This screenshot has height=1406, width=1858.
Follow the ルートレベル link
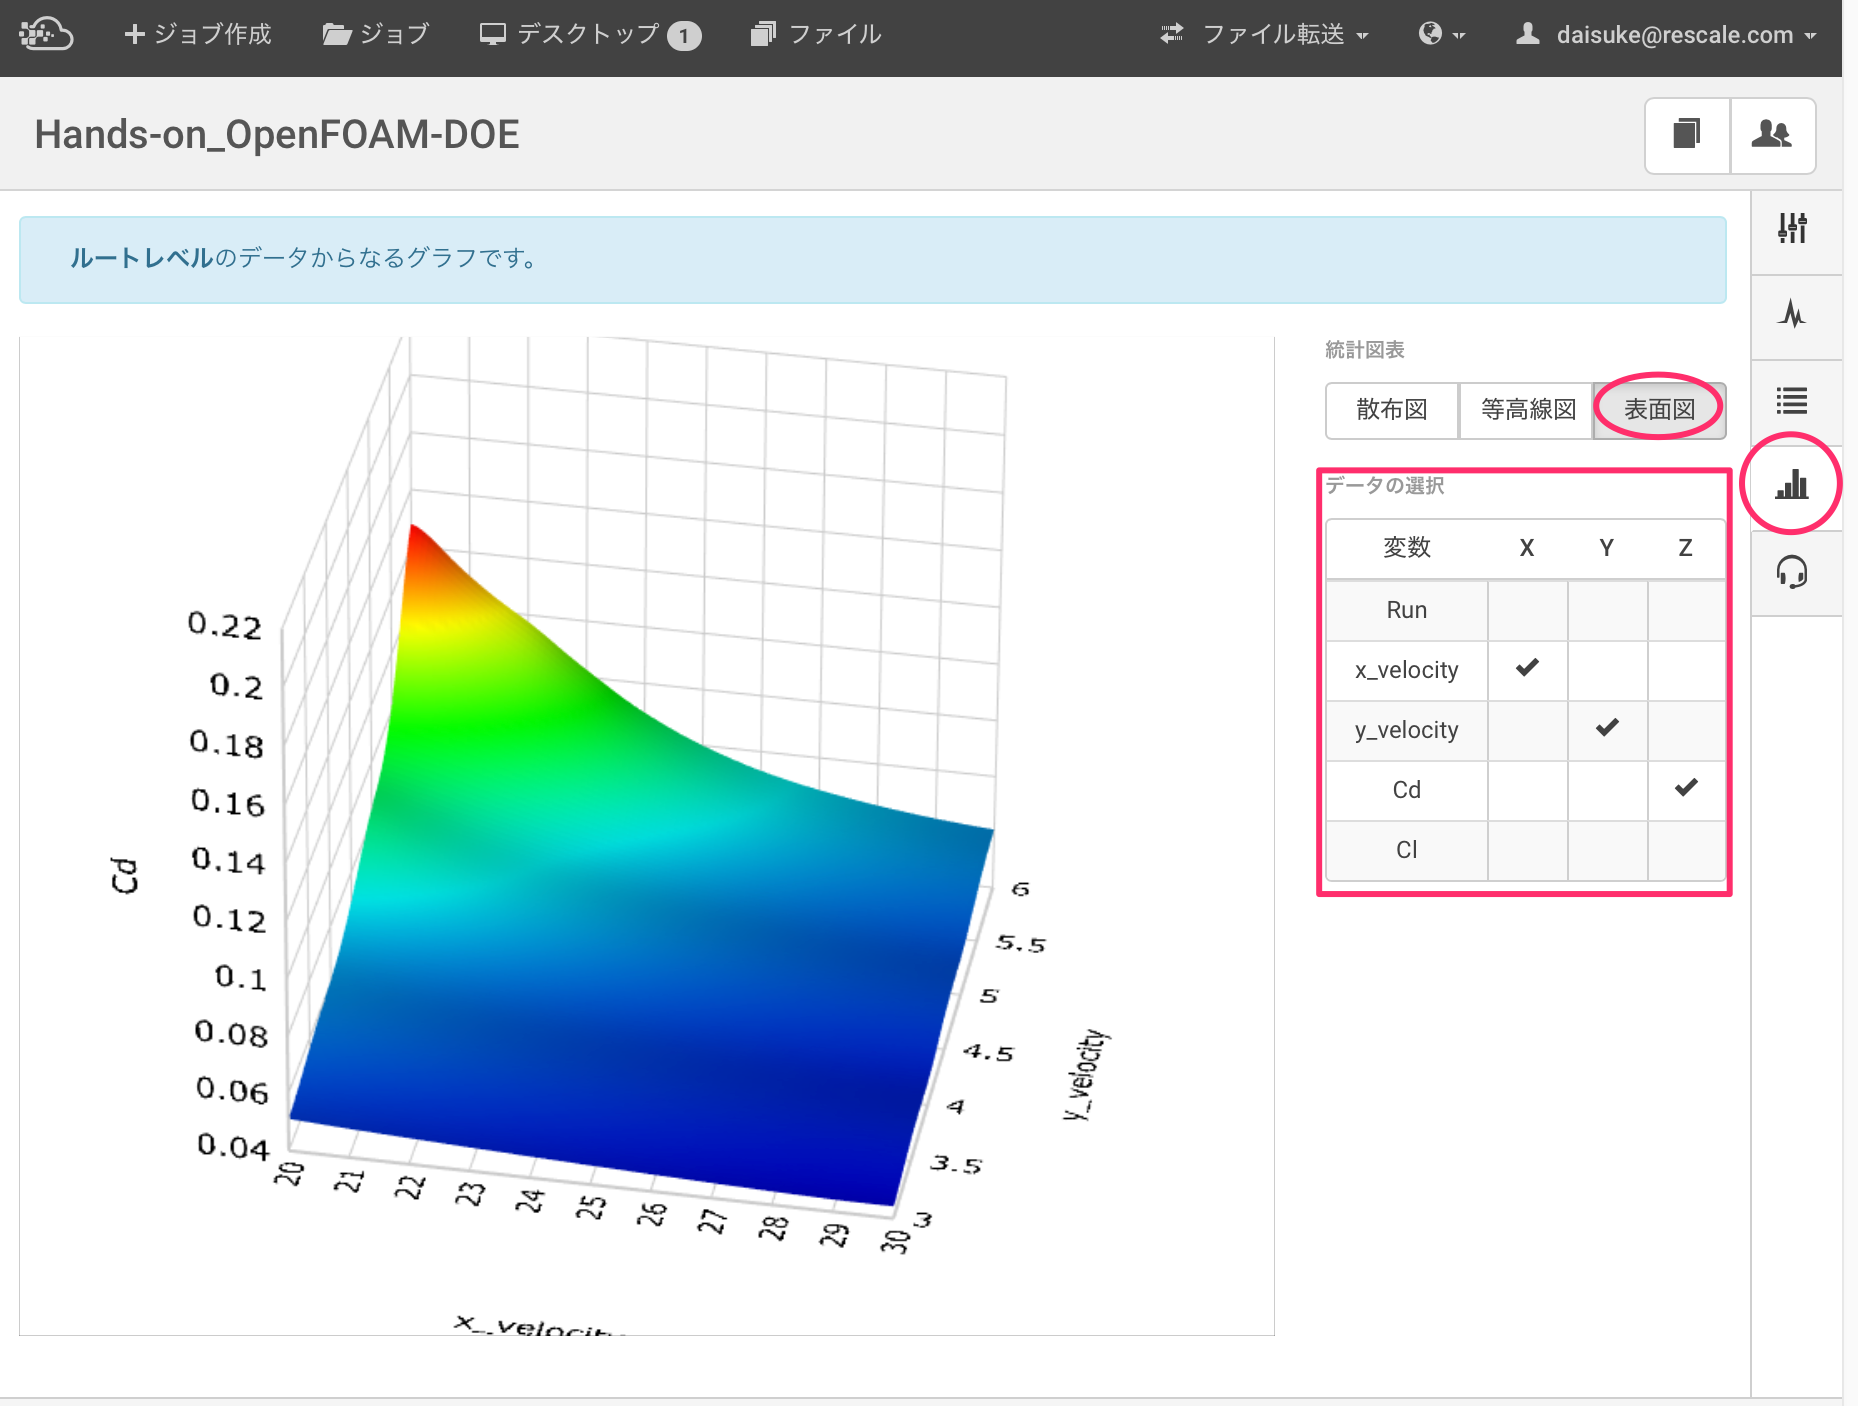(x=141, y=258)
